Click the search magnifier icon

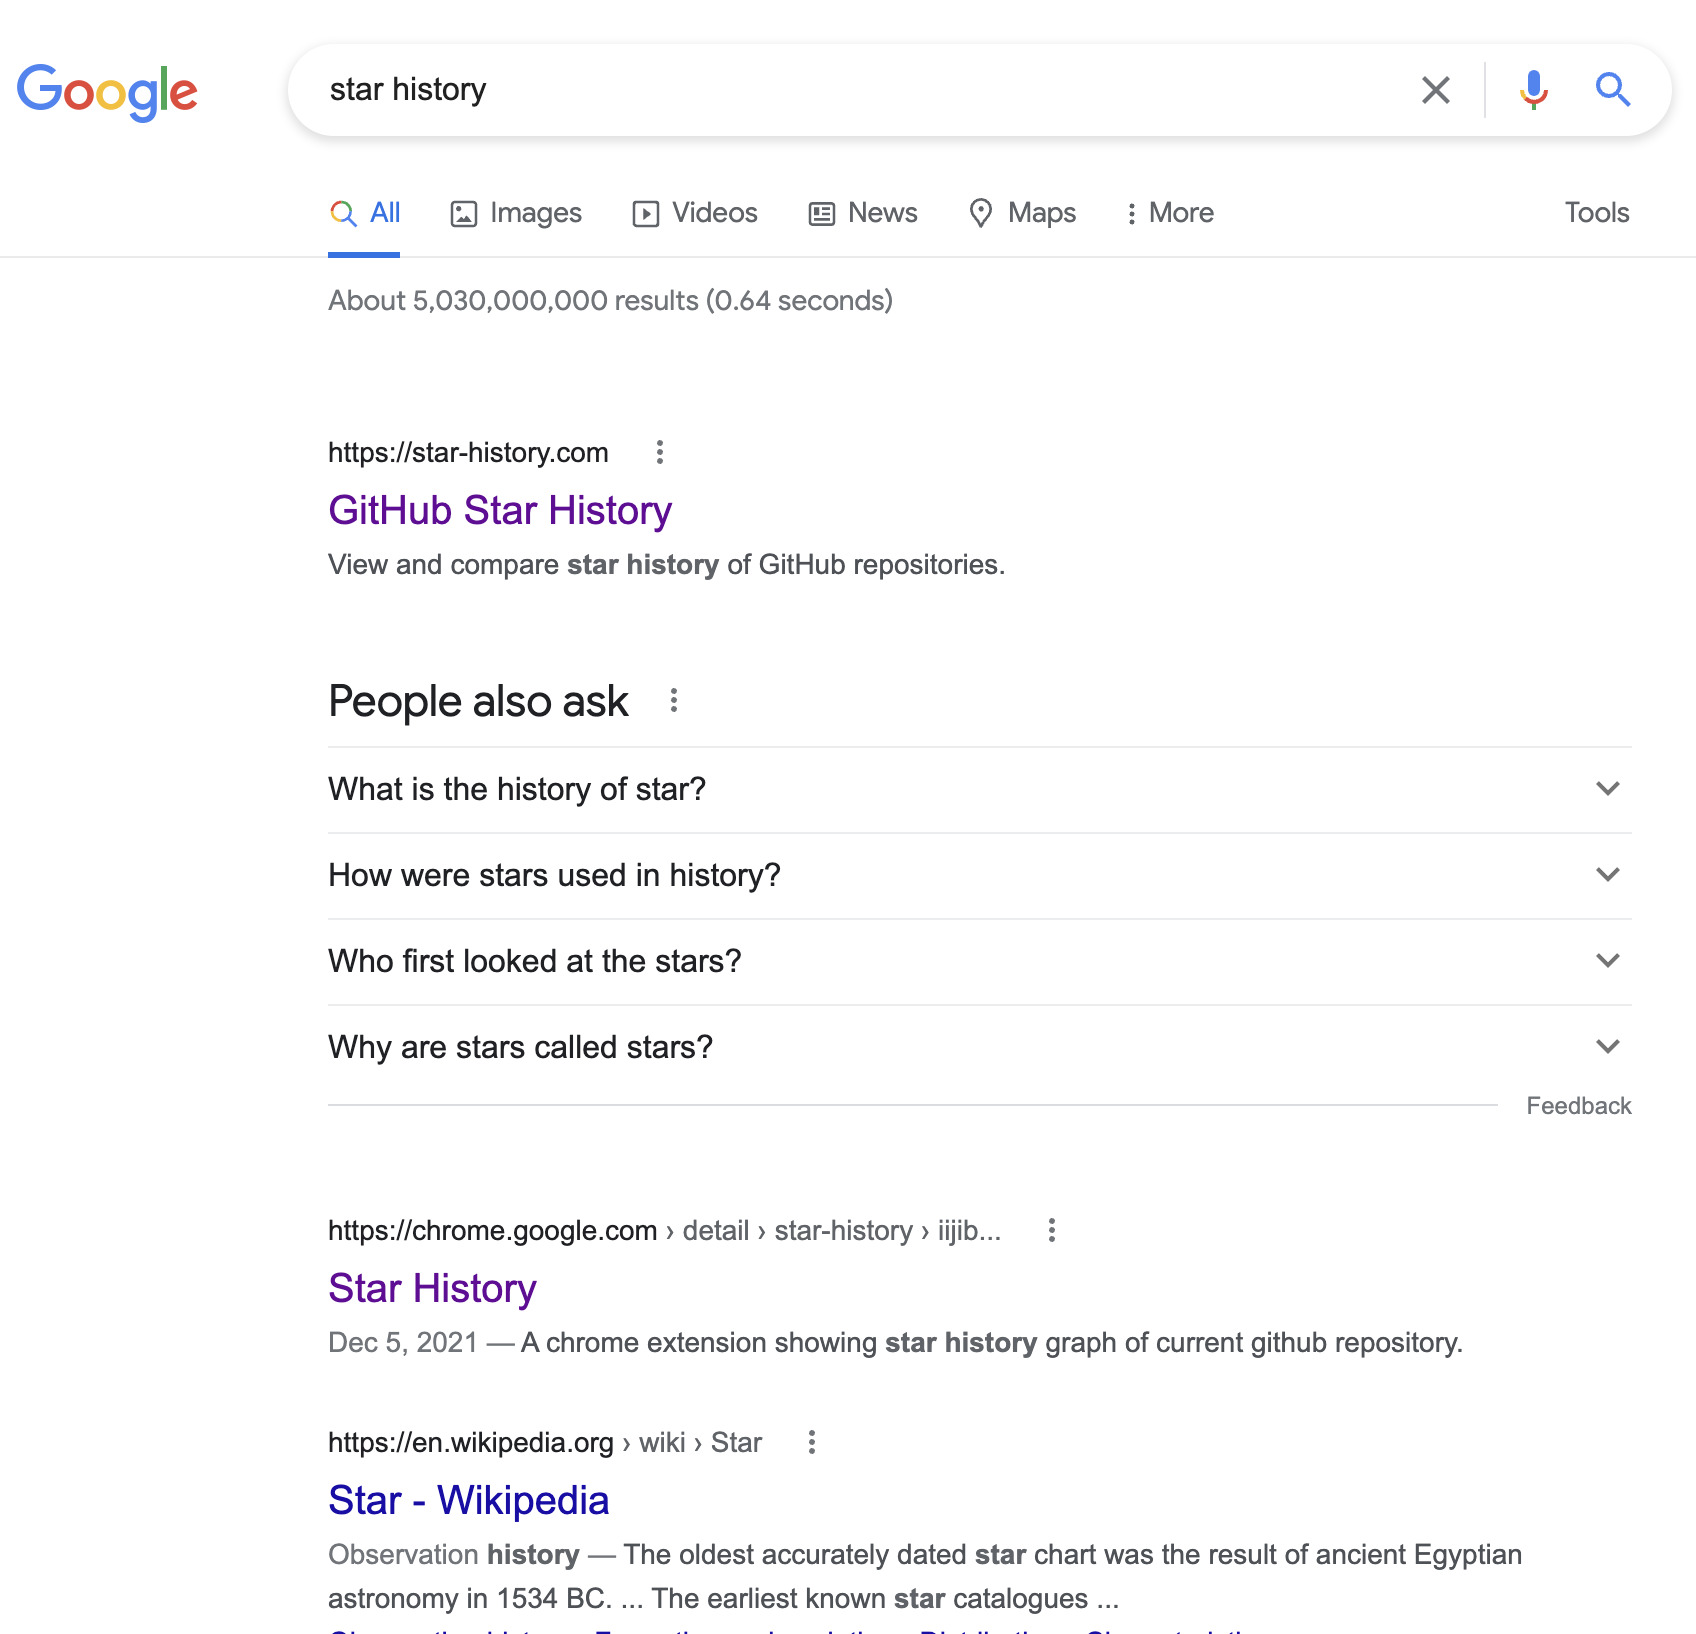click(1613, 89)
